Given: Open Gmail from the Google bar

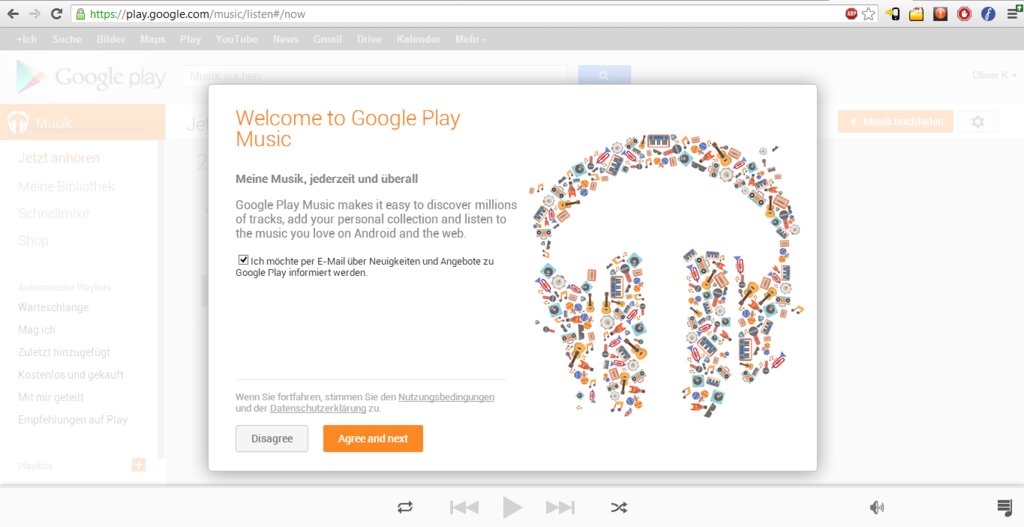Looking at the screenshot, I should pos(328,39).
